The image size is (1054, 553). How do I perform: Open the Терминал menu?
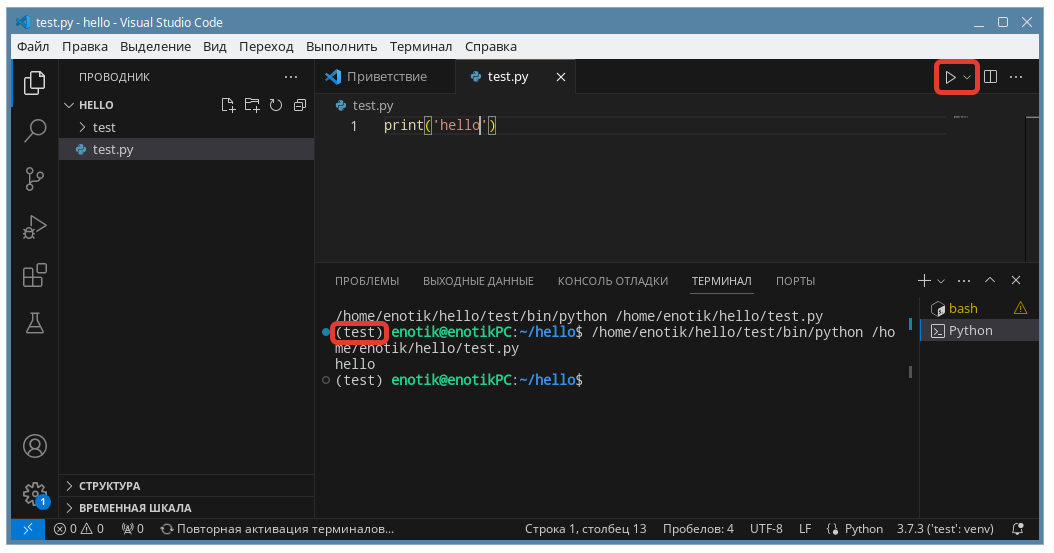421,46
